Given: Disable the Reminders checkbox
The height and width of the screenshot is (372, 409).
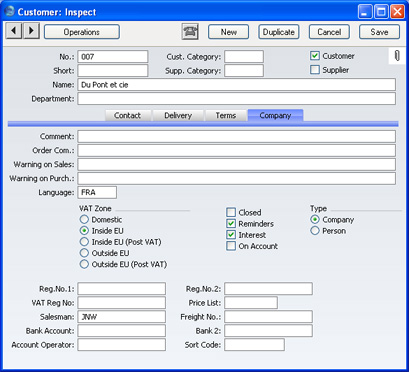Looking at the screenshot, I should click(x=231, y=224).
